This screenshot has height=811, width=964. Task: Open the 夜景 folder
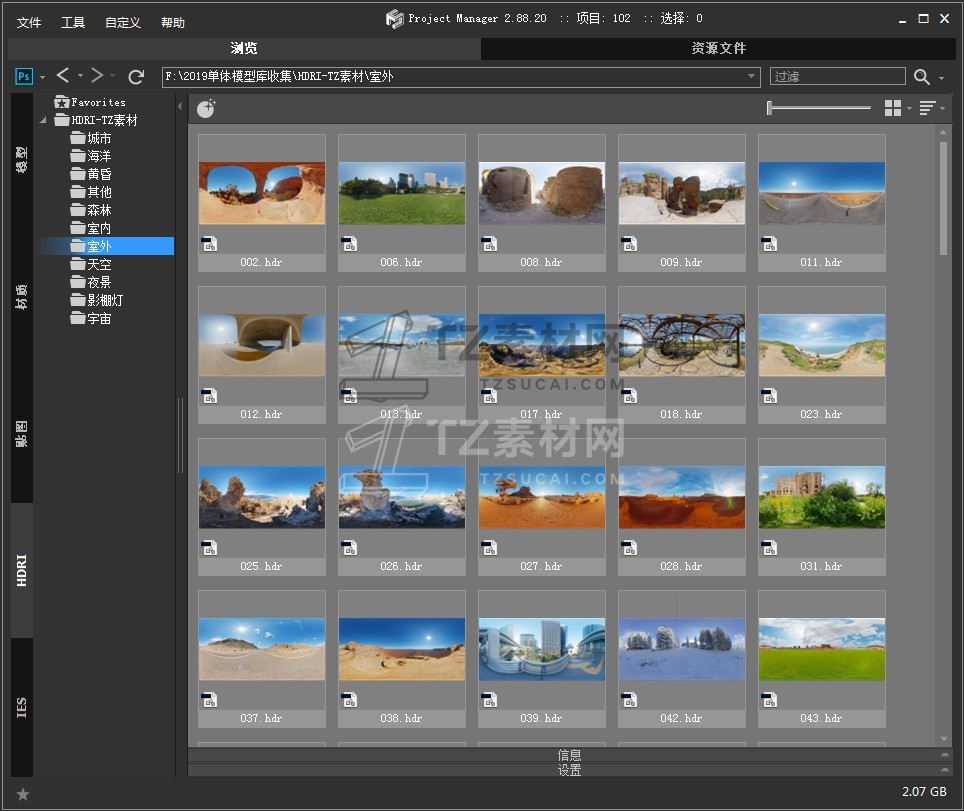[91, 282]
